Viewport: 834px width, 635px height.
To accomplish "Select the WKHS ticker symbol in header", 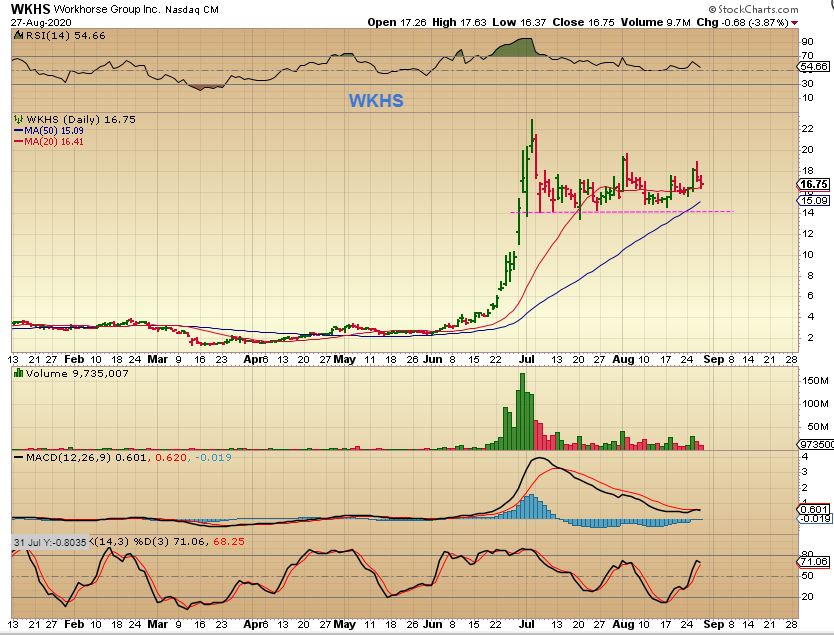I will pos(30,9).
